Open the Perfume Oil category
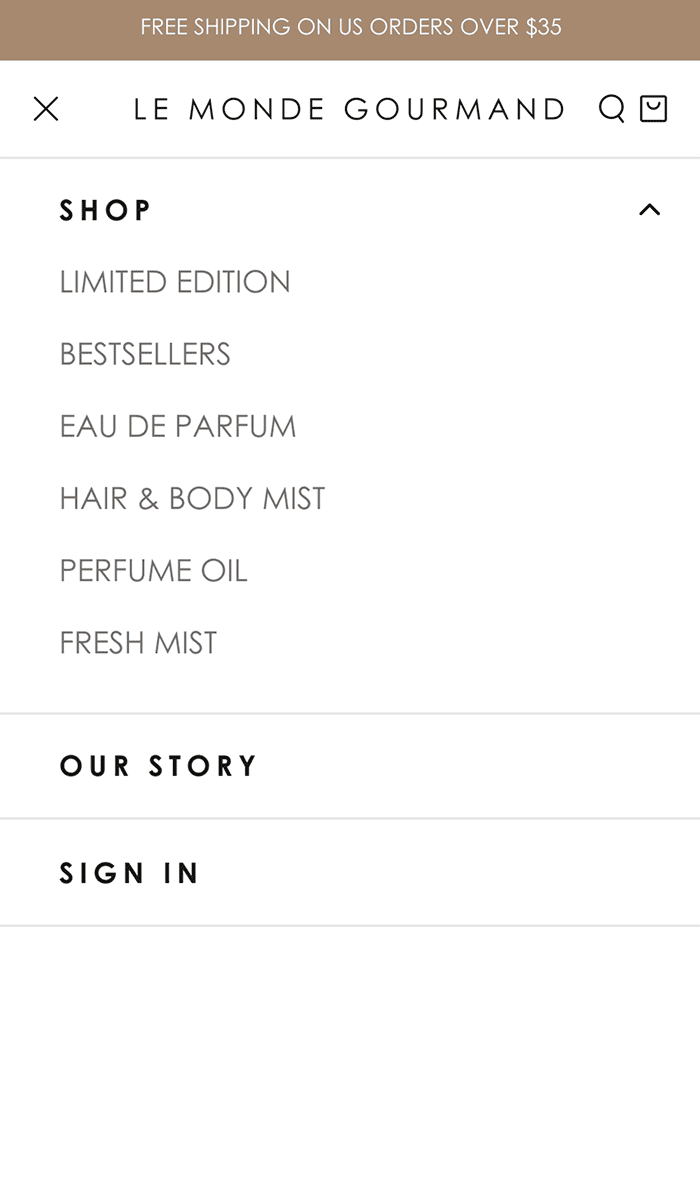700x1200 pixels. [153, 570]
